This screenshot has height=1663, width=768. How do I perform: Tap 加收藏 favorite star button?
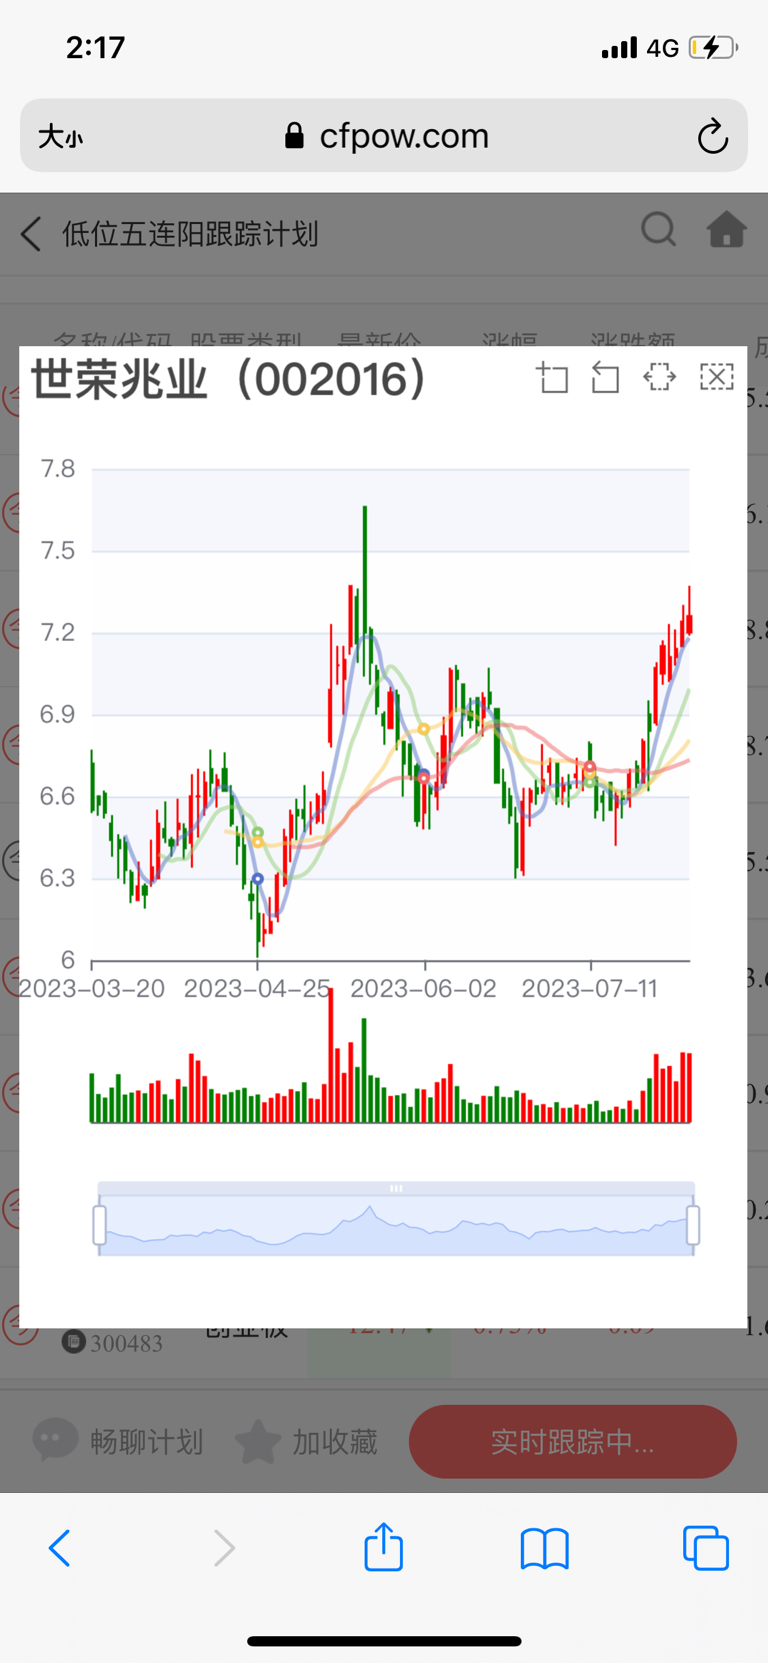307,1441
